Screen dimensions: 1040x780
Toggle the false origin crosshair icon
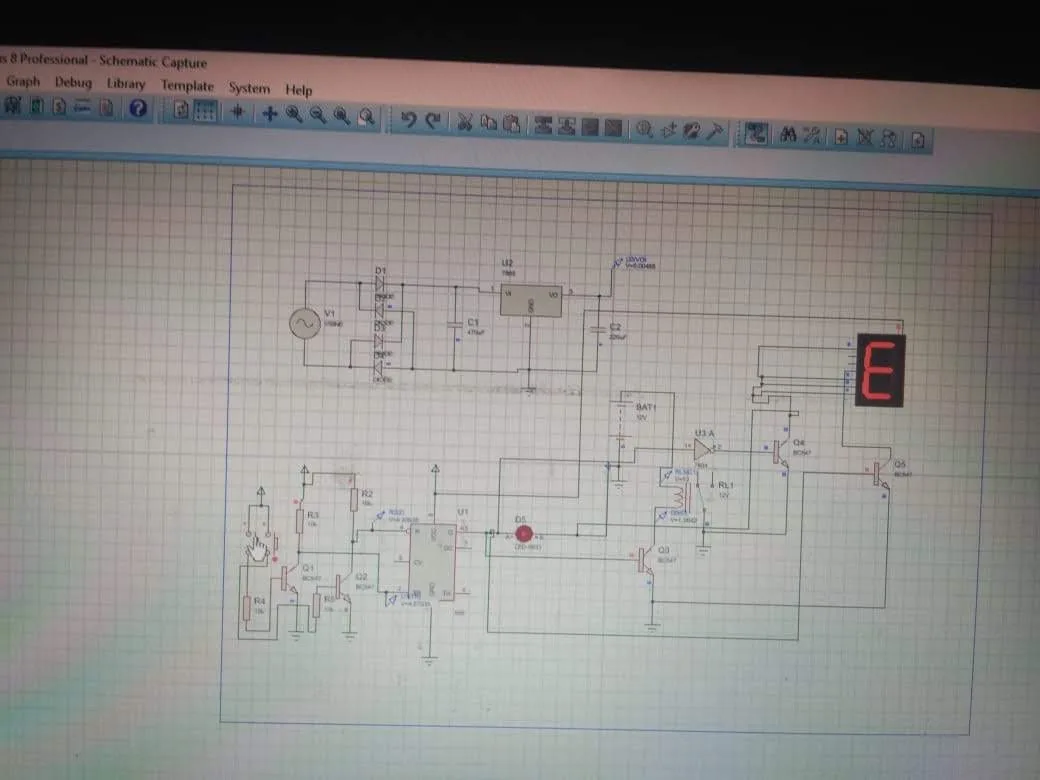237,112
